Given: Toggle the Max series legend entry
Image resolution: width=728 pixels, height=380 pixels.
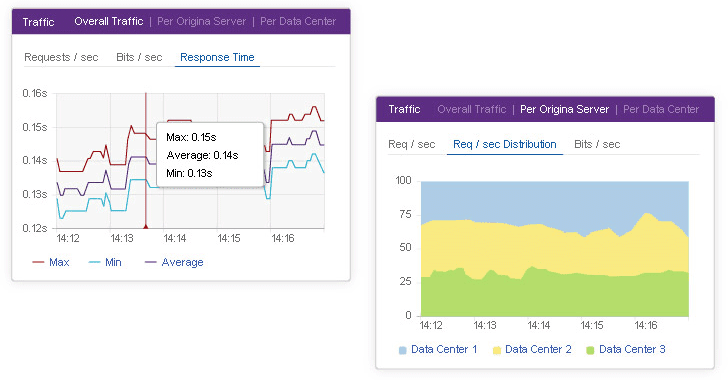Looking at the screenshot, I should coord(59,262).
